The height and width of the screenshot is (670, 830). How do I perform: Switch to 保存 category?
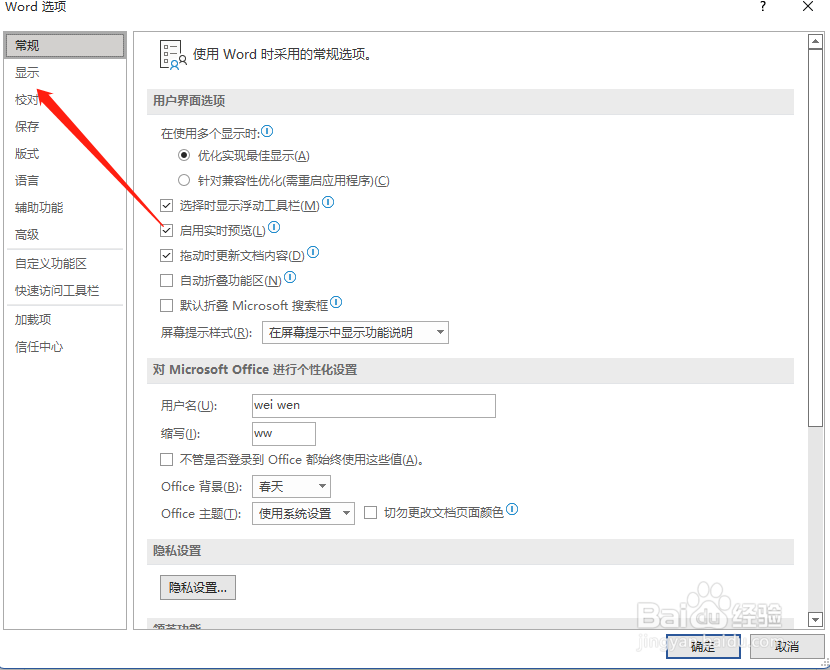tap(65, 126)
